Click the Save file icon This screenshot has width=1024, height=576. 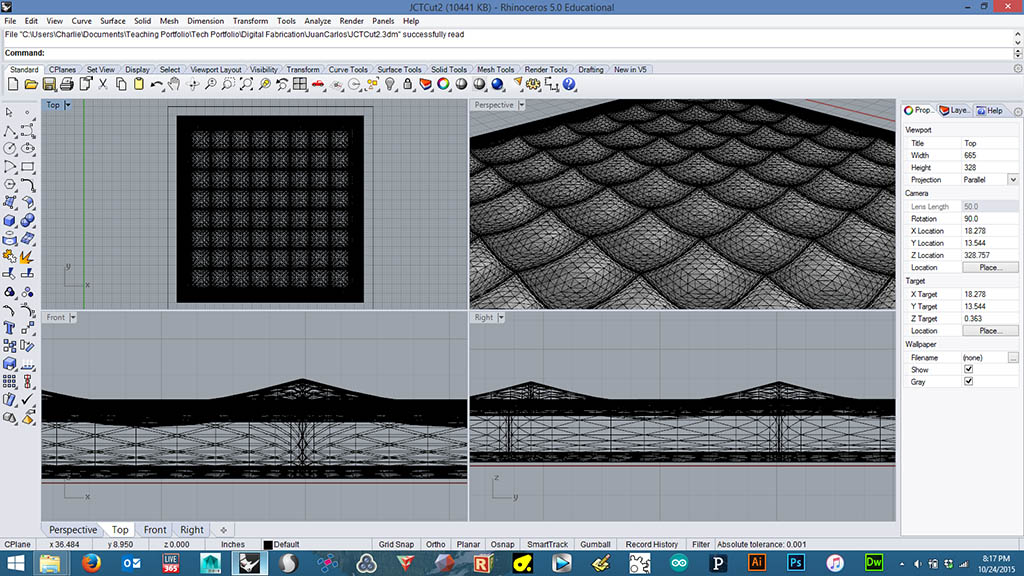tap(48, 84)
